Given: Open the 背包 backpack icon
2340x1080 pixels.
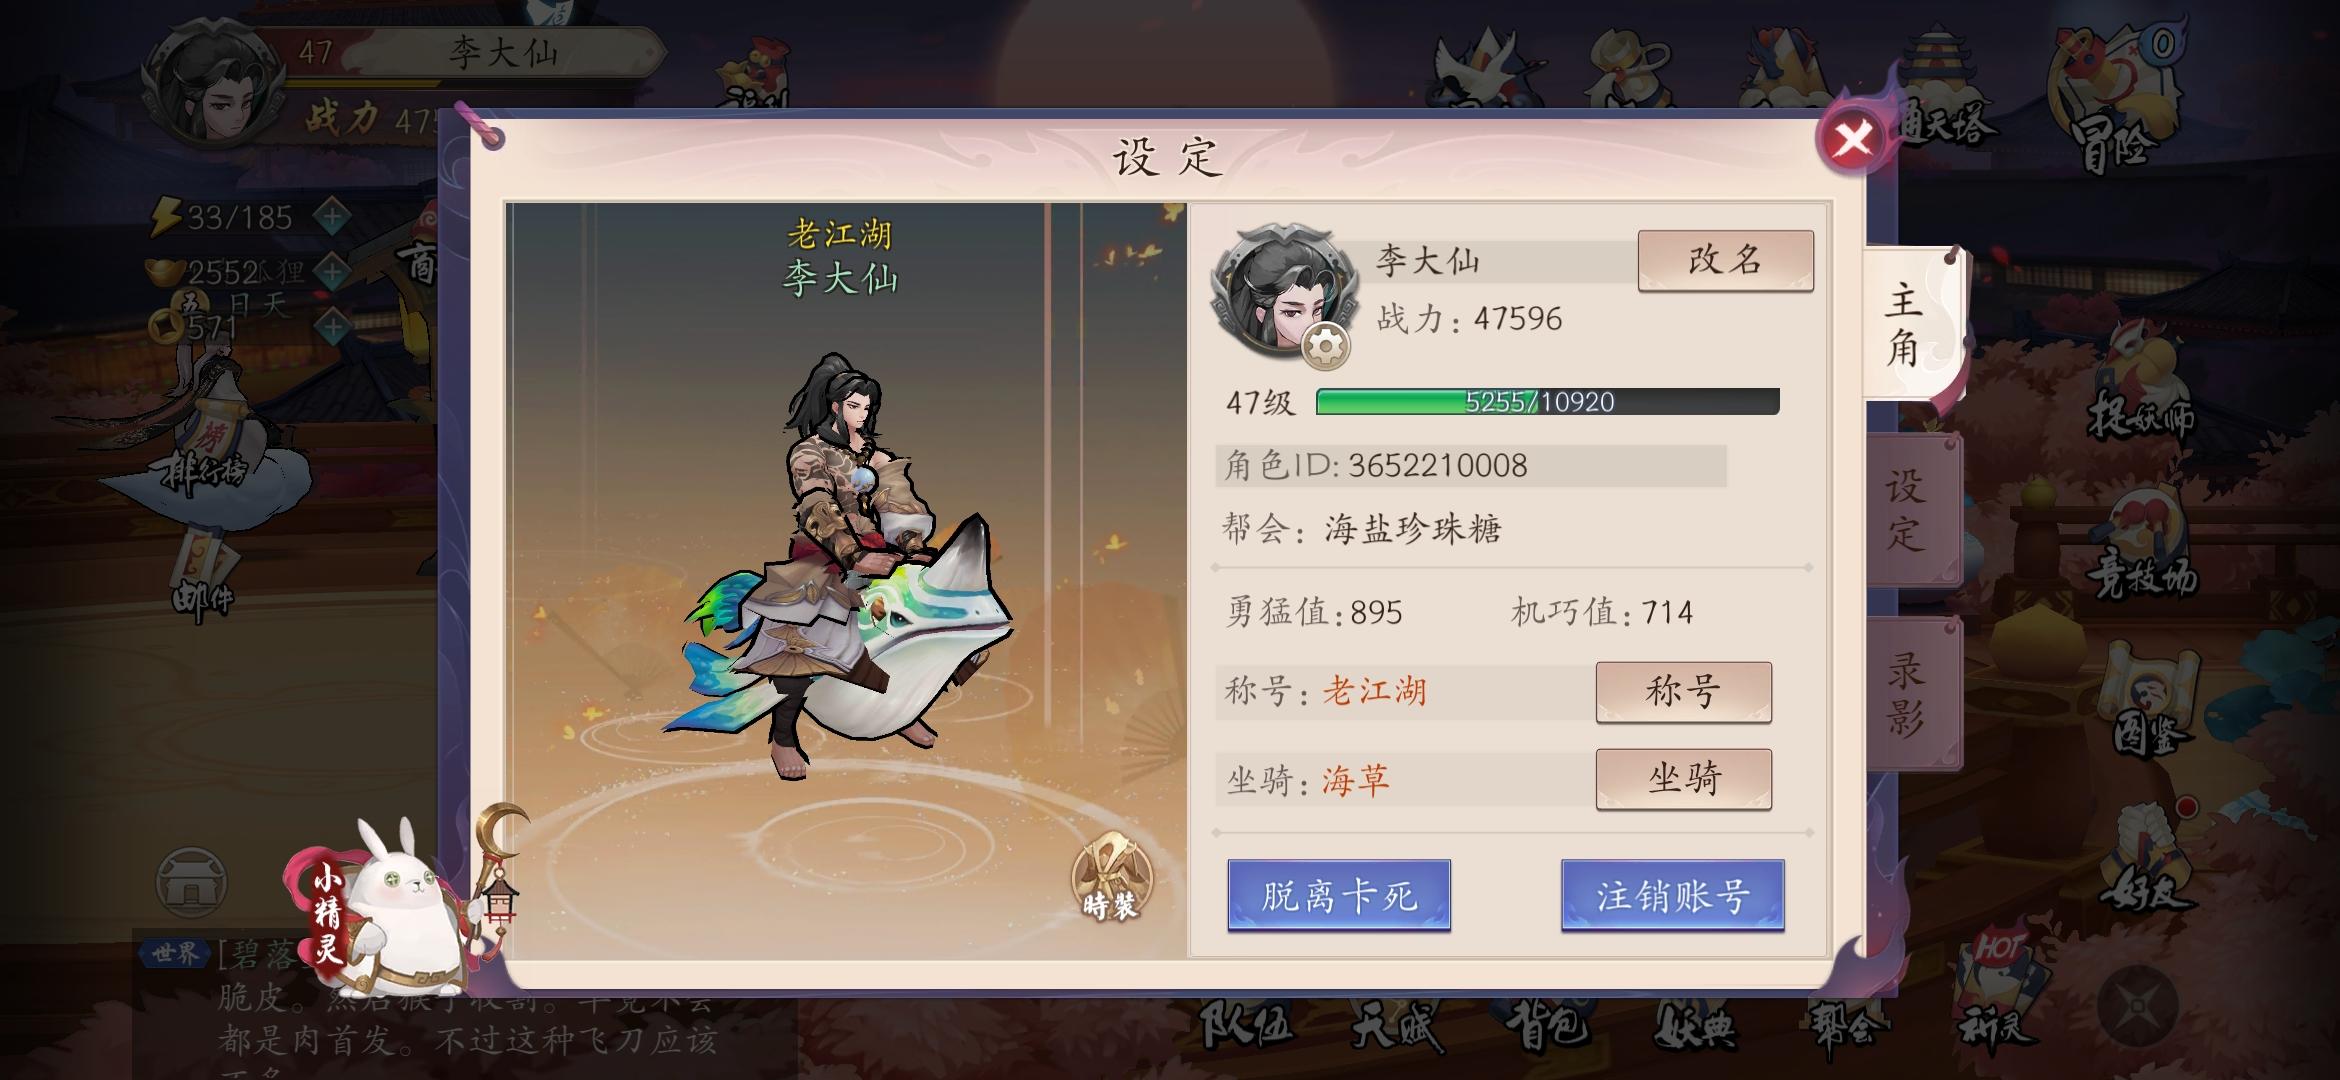Looking at the screenshot, I should pos(1545,1024).
